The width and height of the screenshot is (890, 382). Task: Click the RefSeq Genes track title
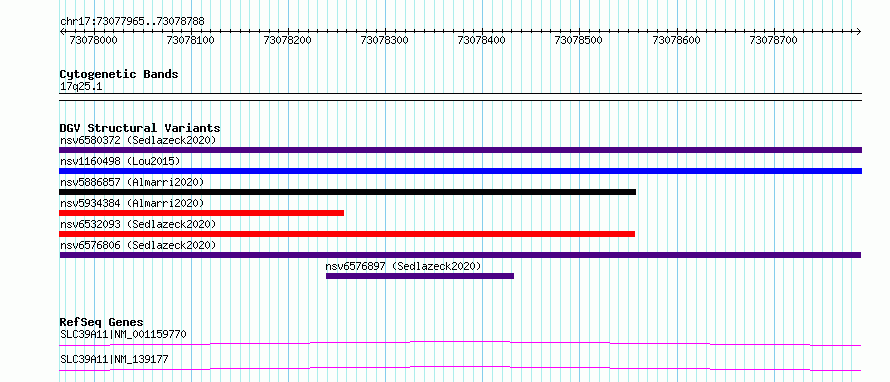(102, 322)
